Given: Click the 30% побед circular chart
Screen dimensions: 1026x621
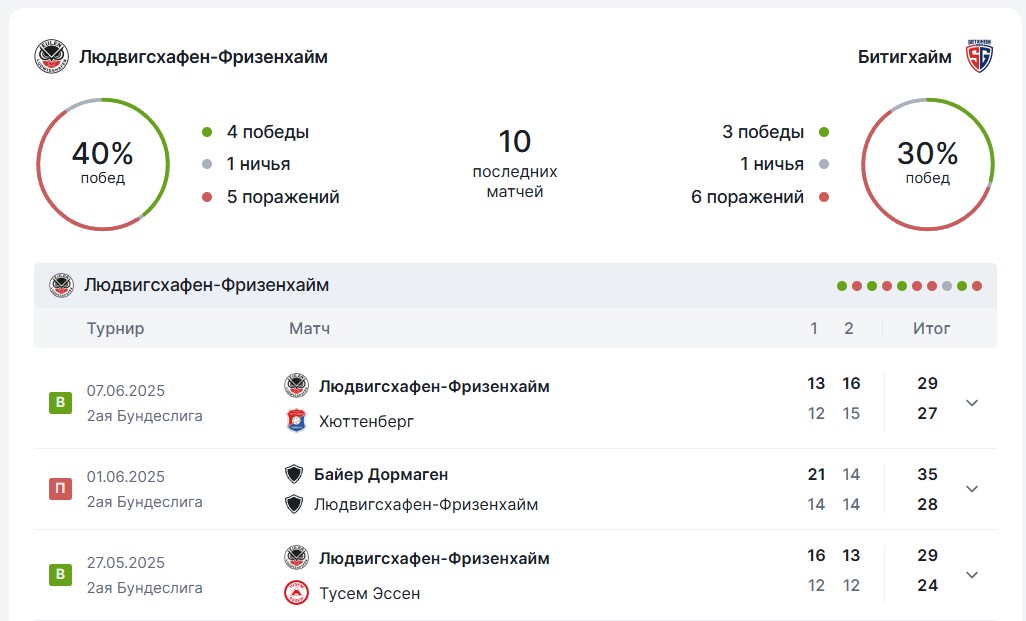Looking at the screenshot, I should 928,164.
